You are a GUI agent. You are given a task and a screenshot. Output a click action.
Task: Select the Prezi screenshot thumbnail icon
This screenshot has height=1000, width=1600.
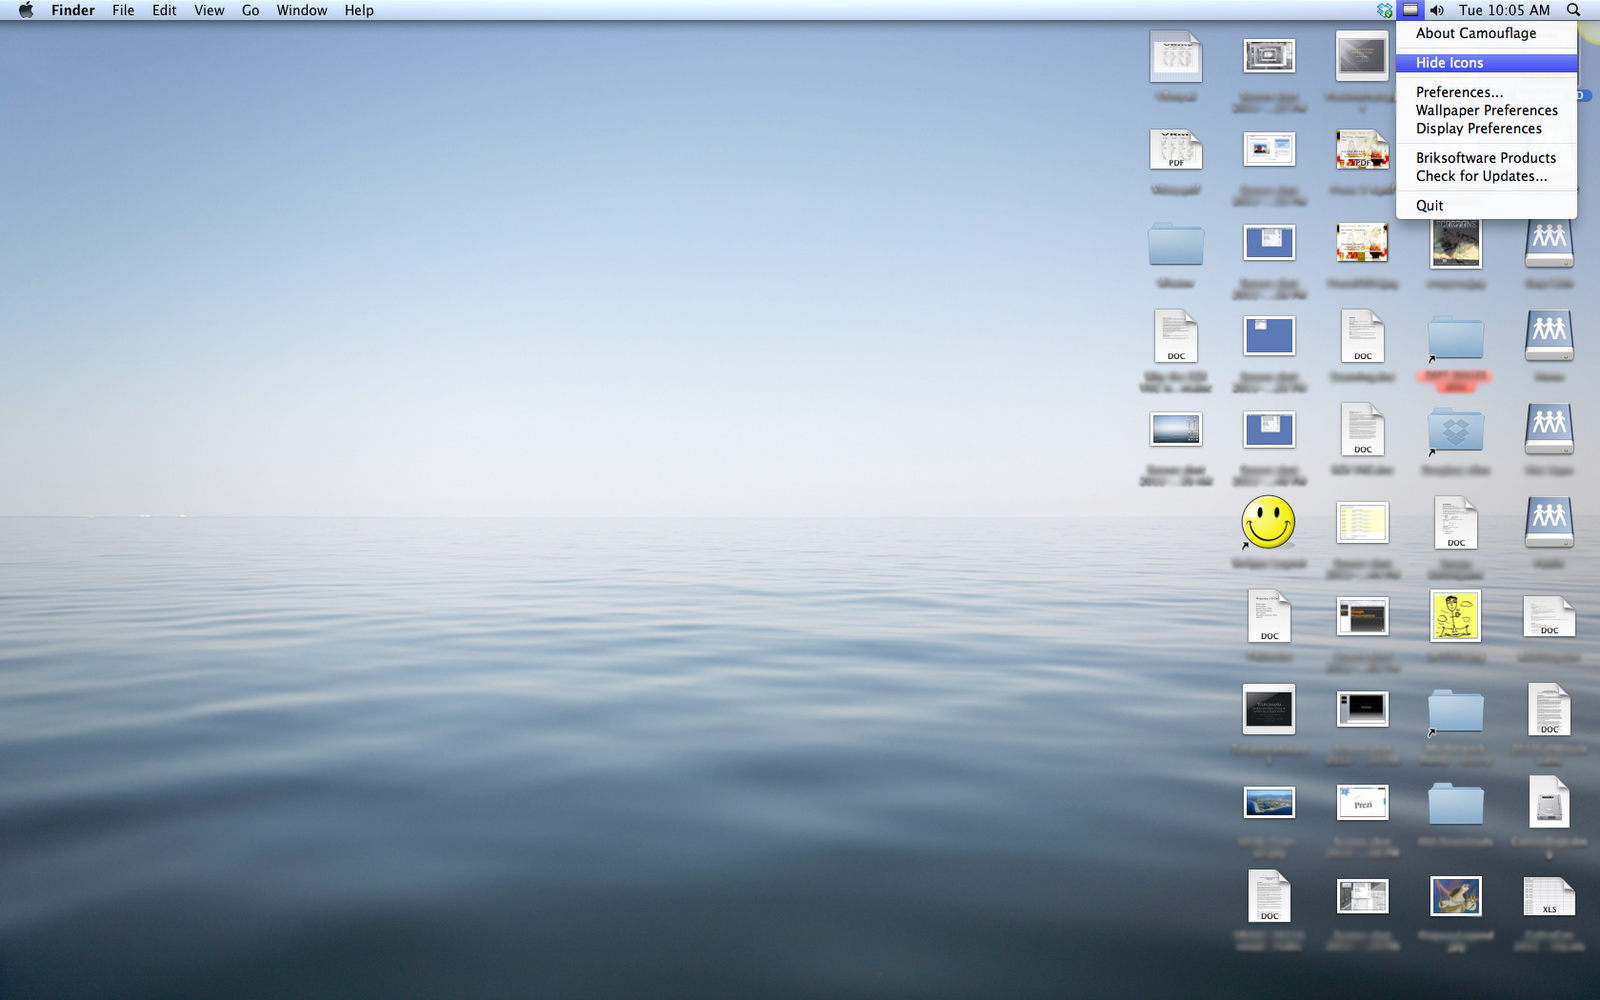(x=1362, y=802)
